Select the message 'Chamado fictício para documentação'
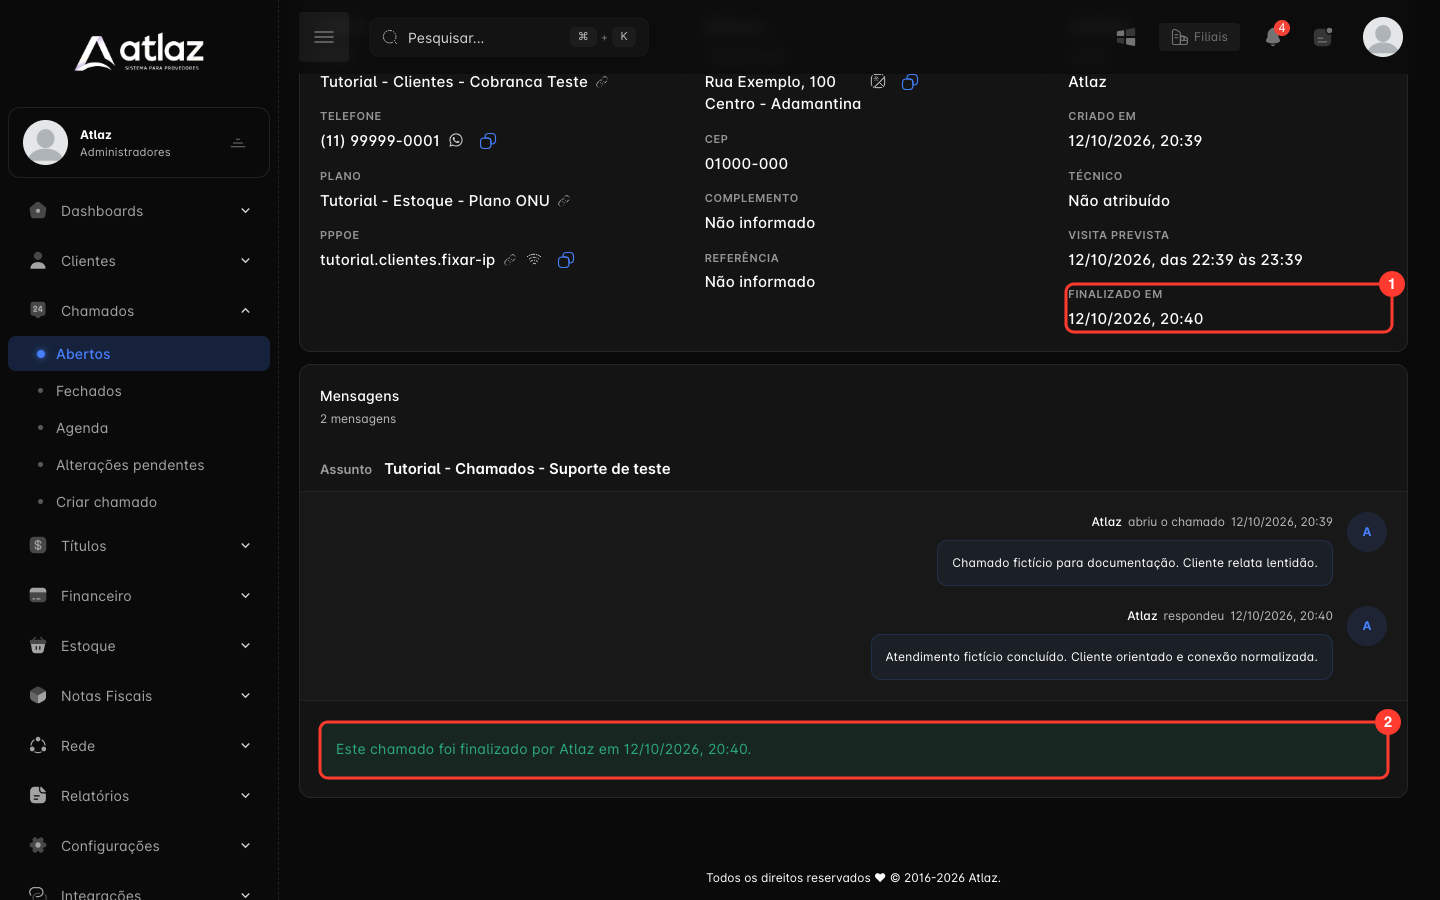Screen dimensions: 1440x900 click(x=1135, y=563)
